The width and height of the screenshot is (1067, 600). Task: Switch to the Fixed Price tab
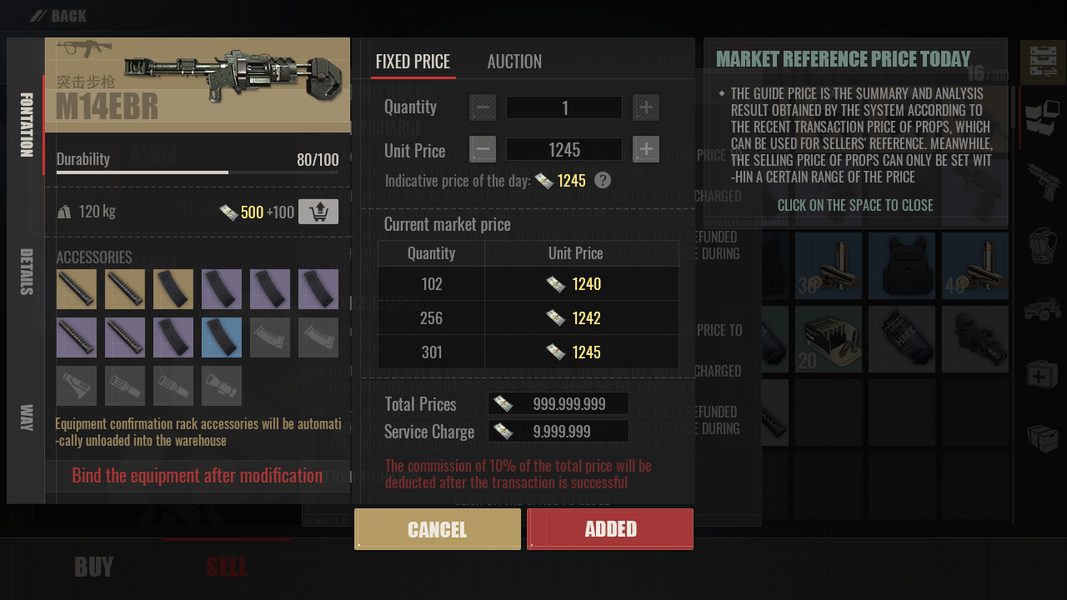tap(412, 61)
